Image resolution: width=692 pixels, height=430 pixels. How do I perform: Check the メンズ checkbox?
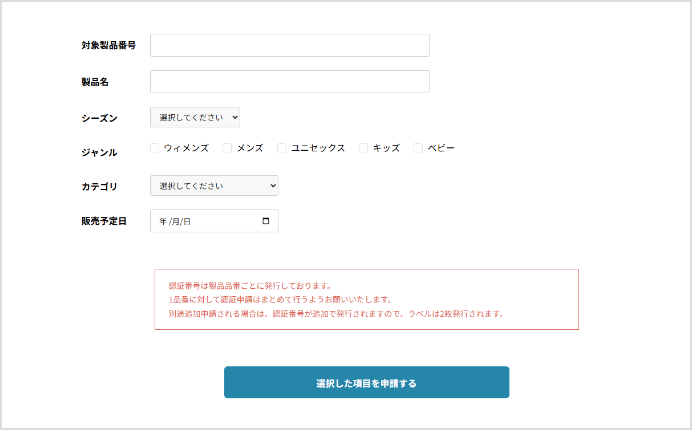pos(227,148)
